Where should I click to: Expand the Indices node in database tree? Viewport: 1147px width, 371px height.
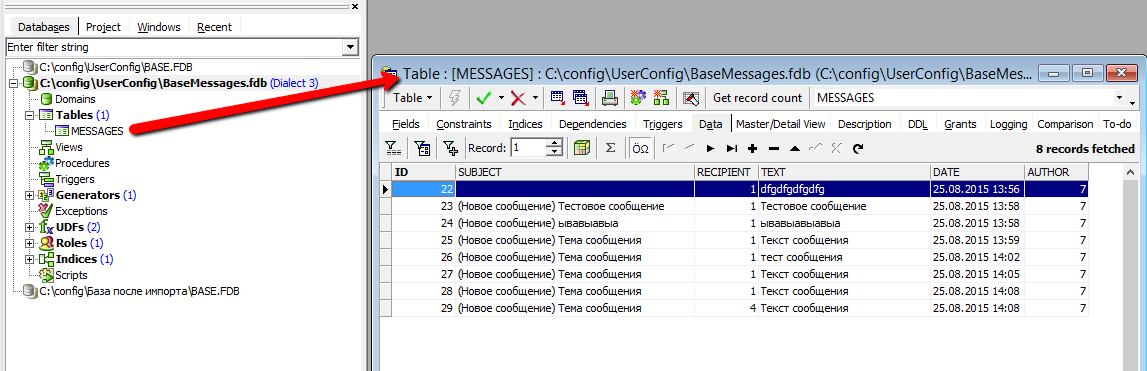[x=29, y=259]
